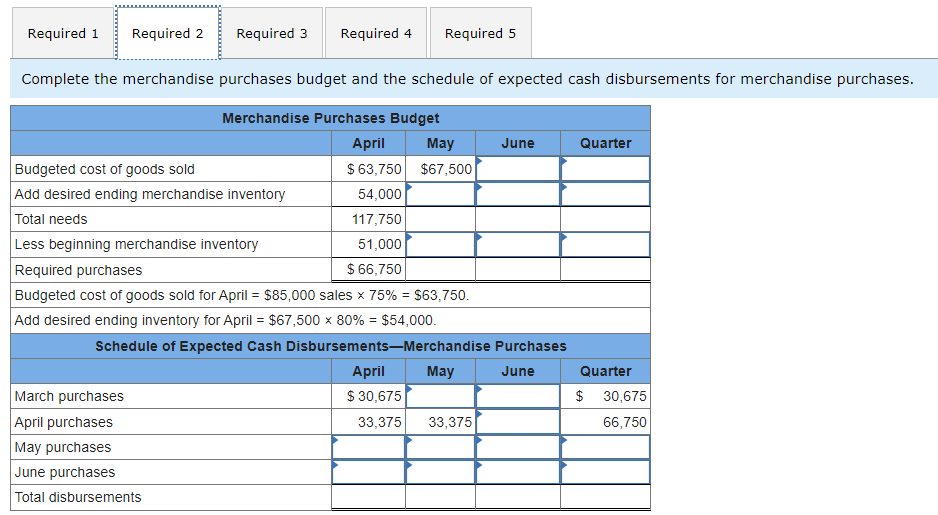938x515 pixels.
Task: Click the $30,675 April March-purchases value
Action: pos(374,396)
